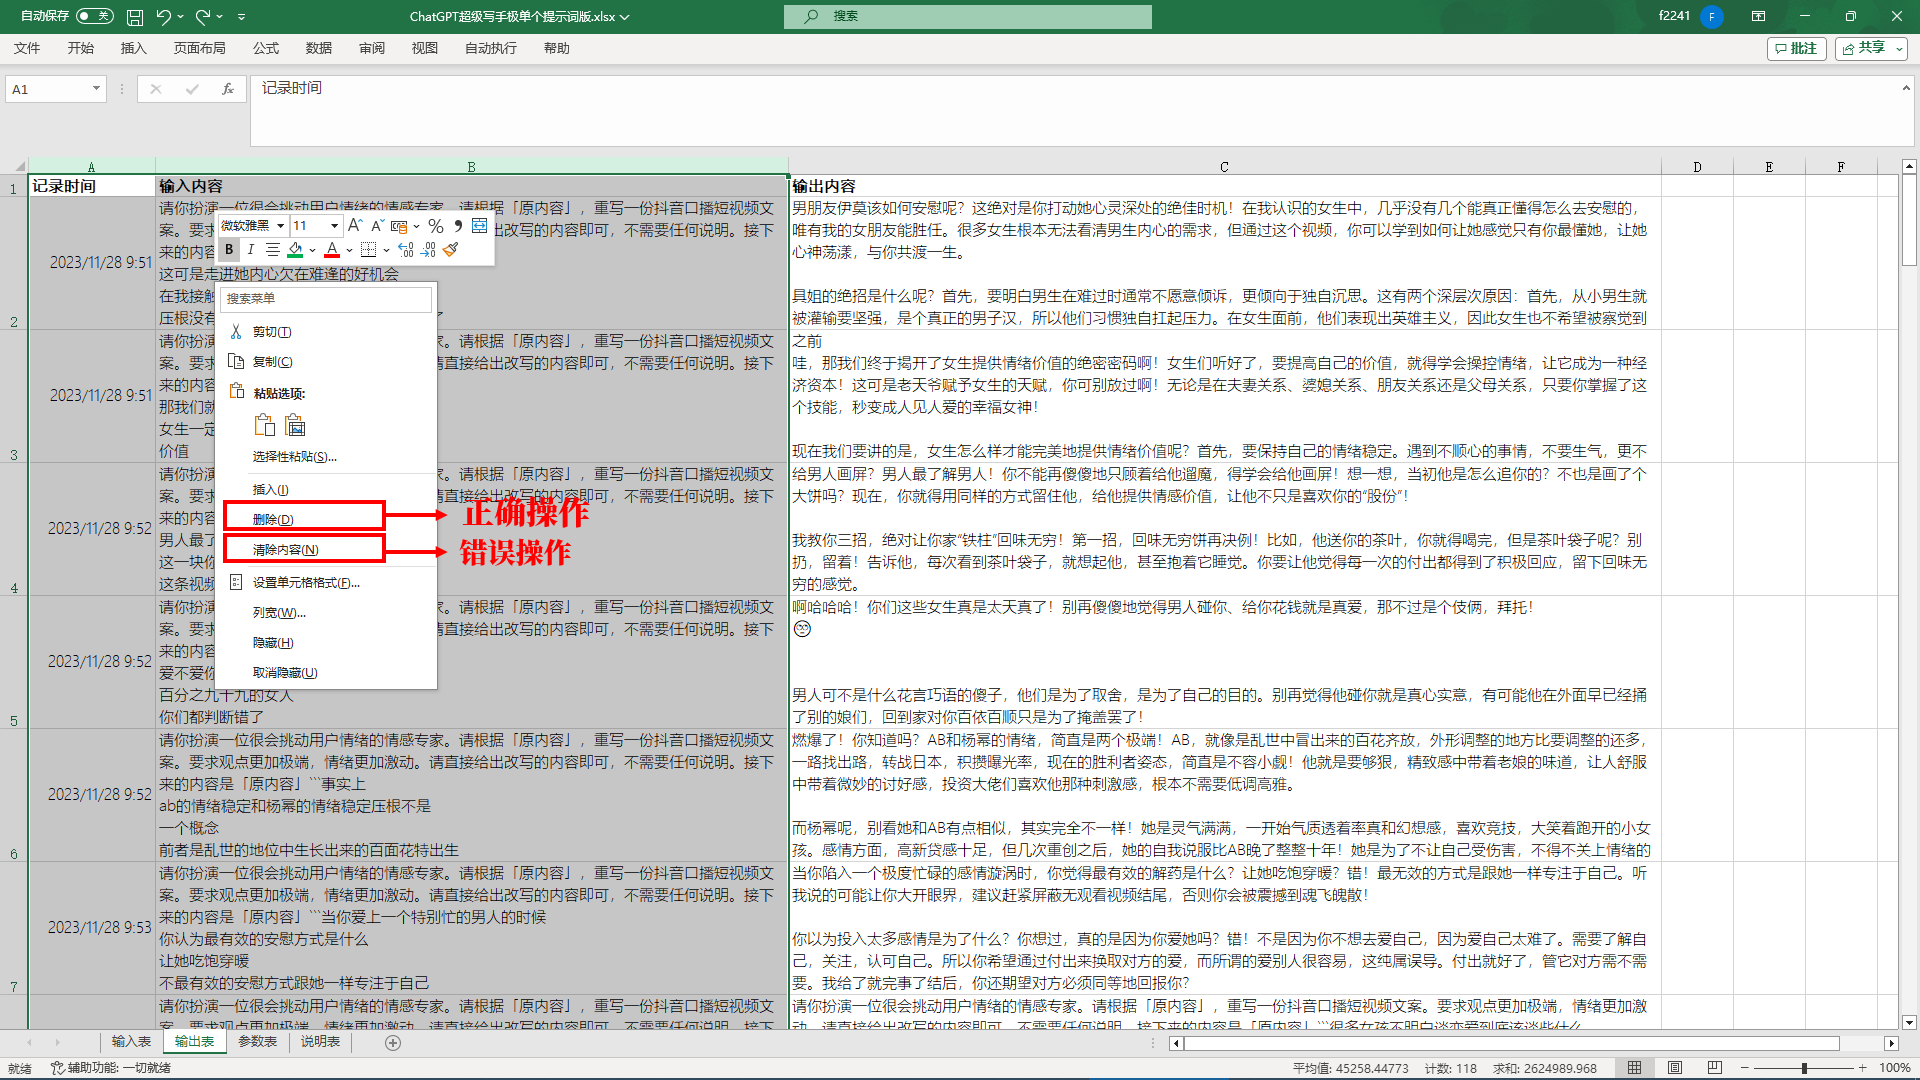Viewport: 1920px width, 1080px height.
Task: Apply percent style from the mini toolbar
Action: point(436,226)
